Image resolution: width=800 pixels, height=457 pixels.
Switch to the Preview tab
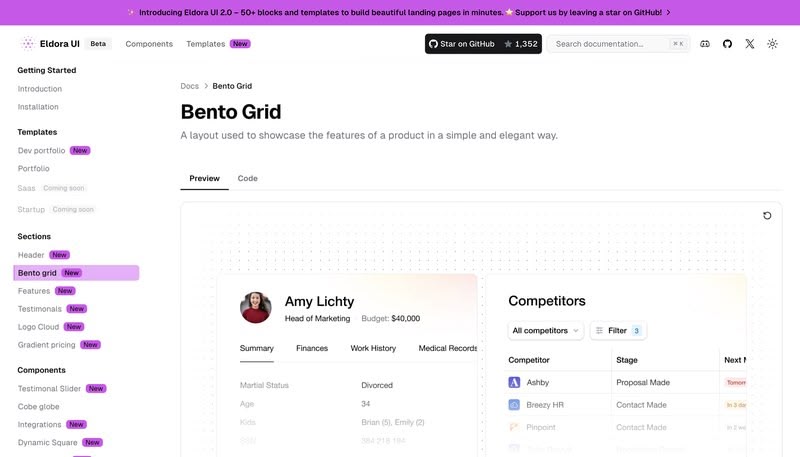(x=204, y=178)
